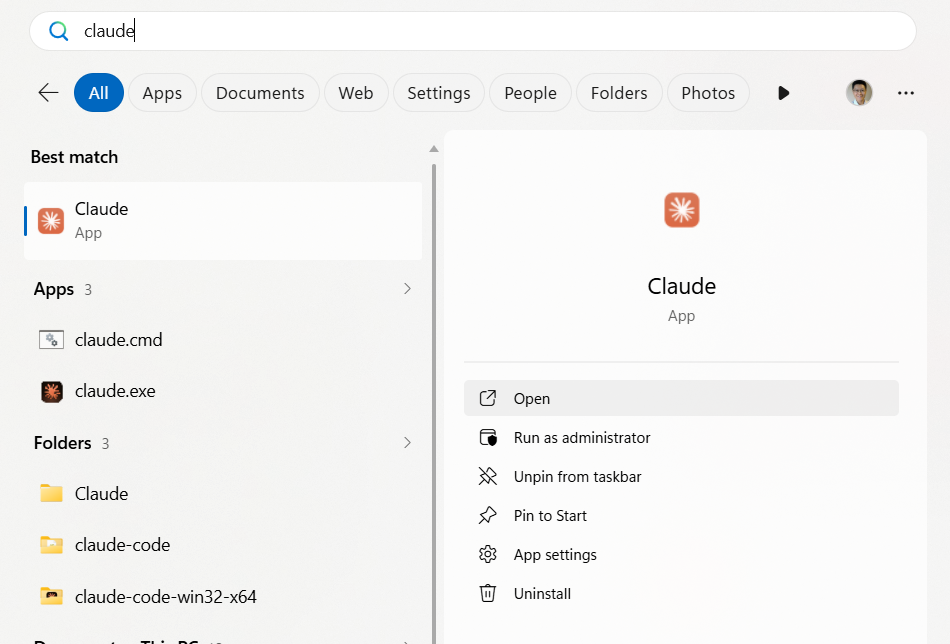Open the claude-code folder result

tap(223, 545)
